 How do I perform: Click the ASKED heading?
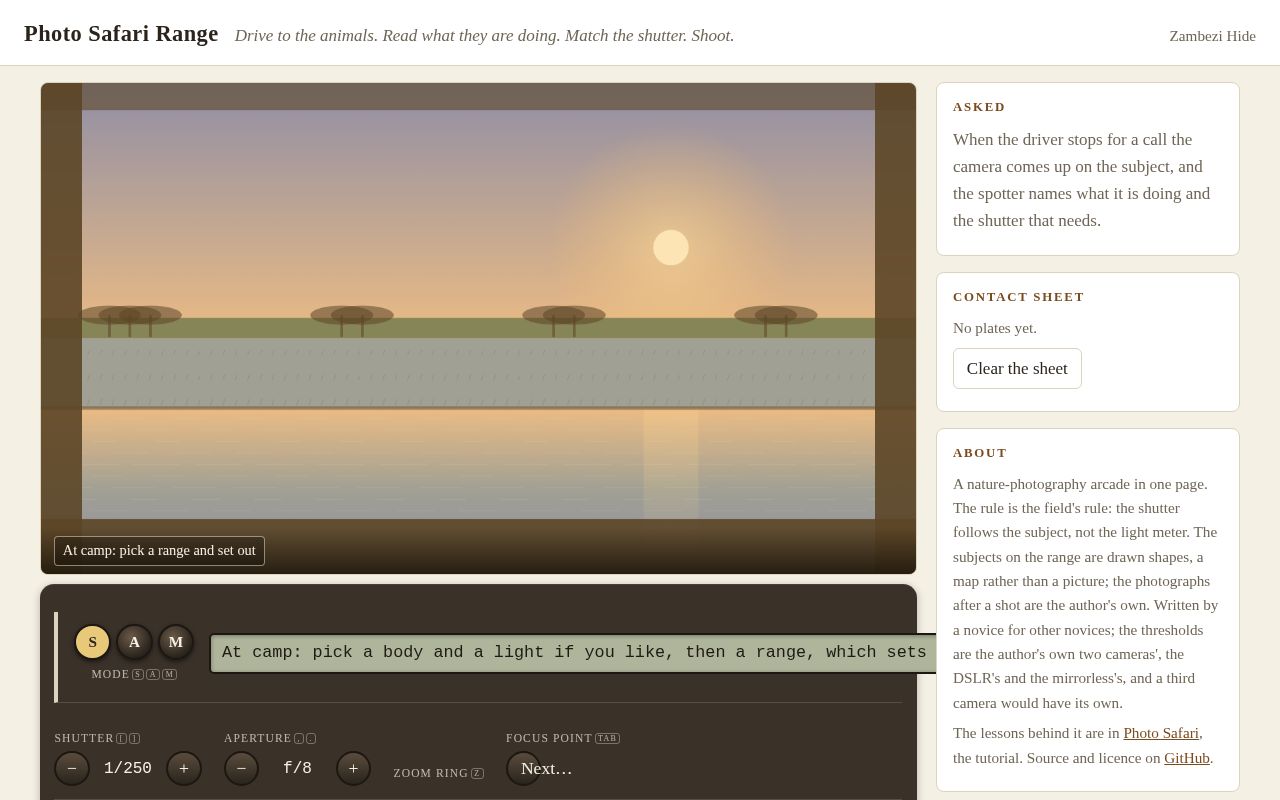click(979, 107)
